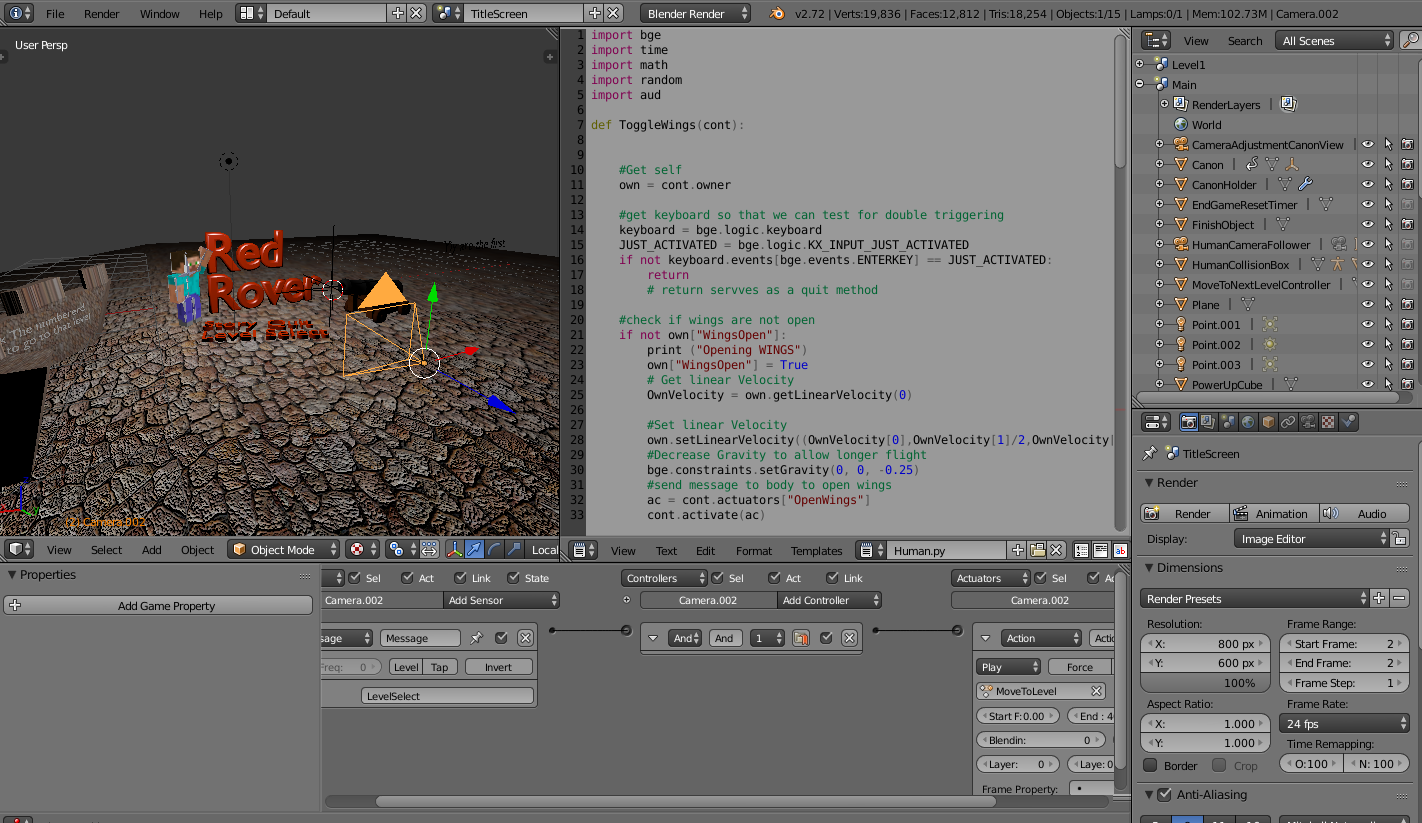Open the File menu
1422x823 pixels.
[x=55, y=14]
